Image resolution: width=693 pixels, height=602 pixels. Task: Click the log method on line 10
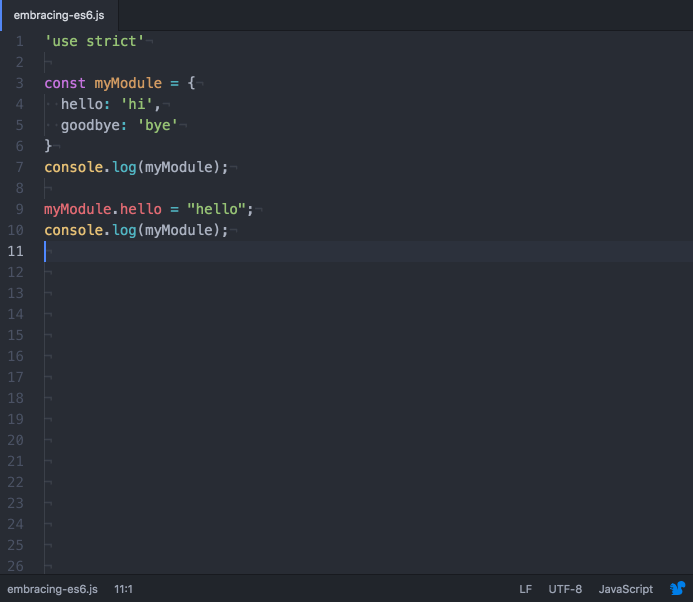coord(124,230)
